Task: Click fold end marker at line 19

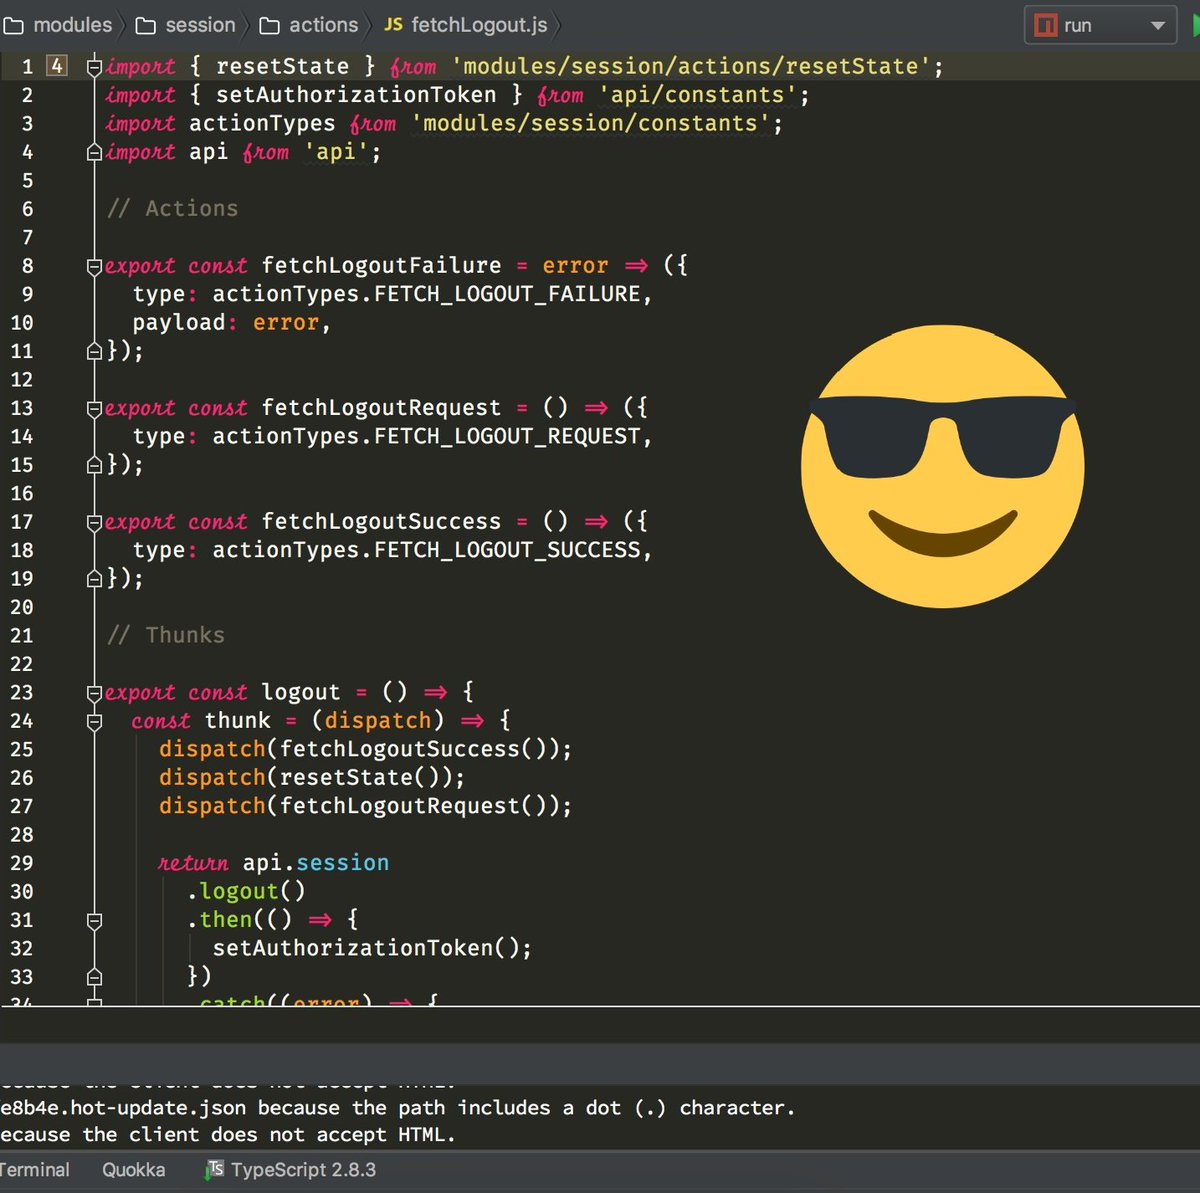Action: pos(94,579)
